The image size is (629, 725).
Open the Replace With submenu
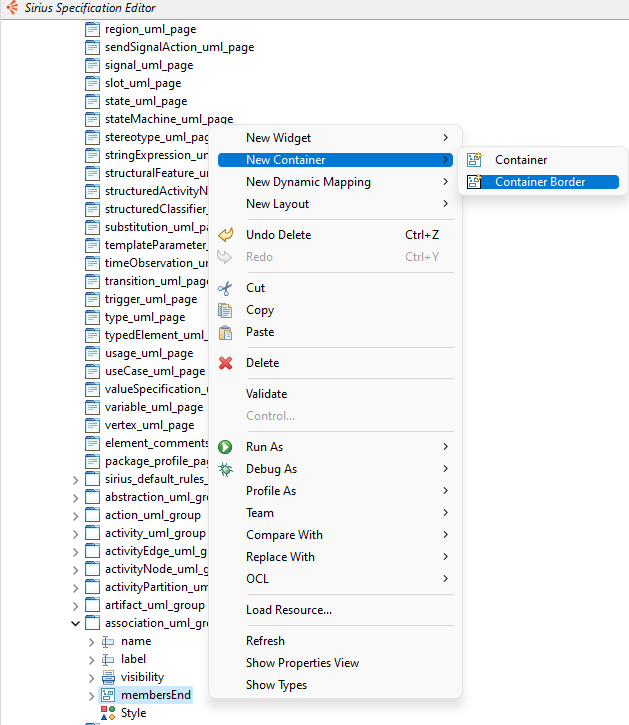pos(335,557)
